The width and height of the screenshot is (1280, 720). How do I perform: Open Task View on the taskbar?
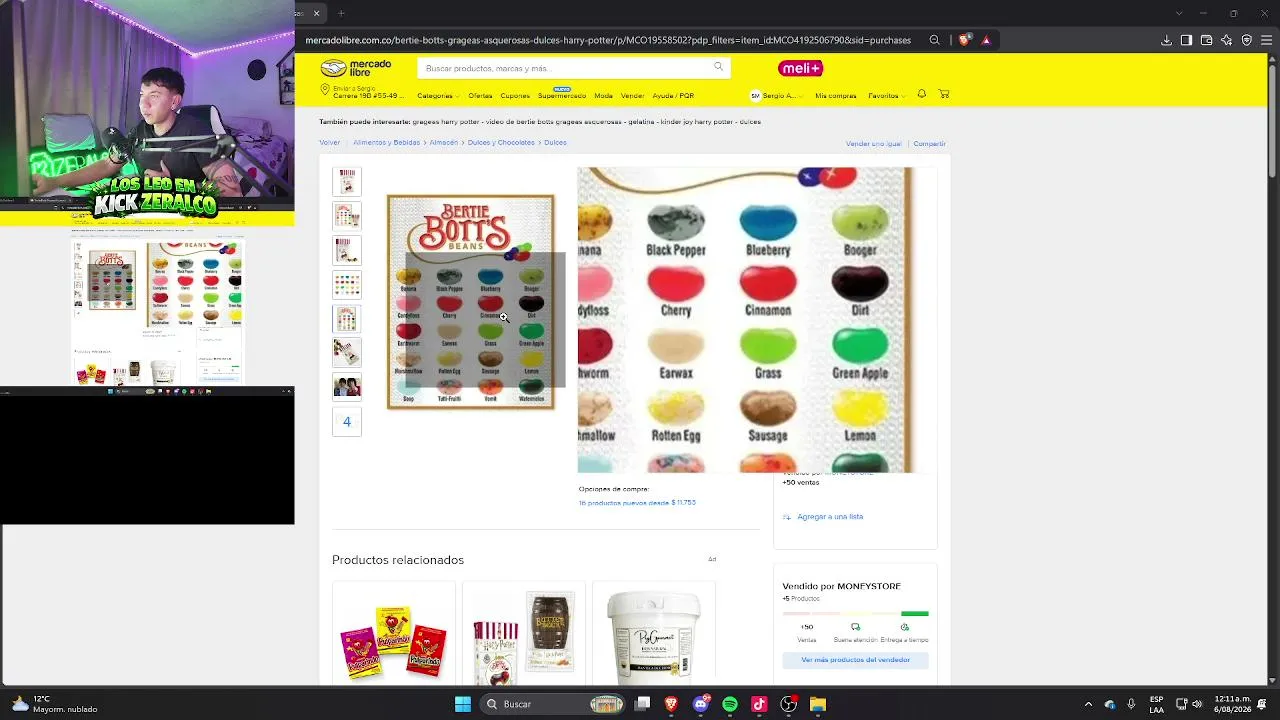tap(643, 704)
